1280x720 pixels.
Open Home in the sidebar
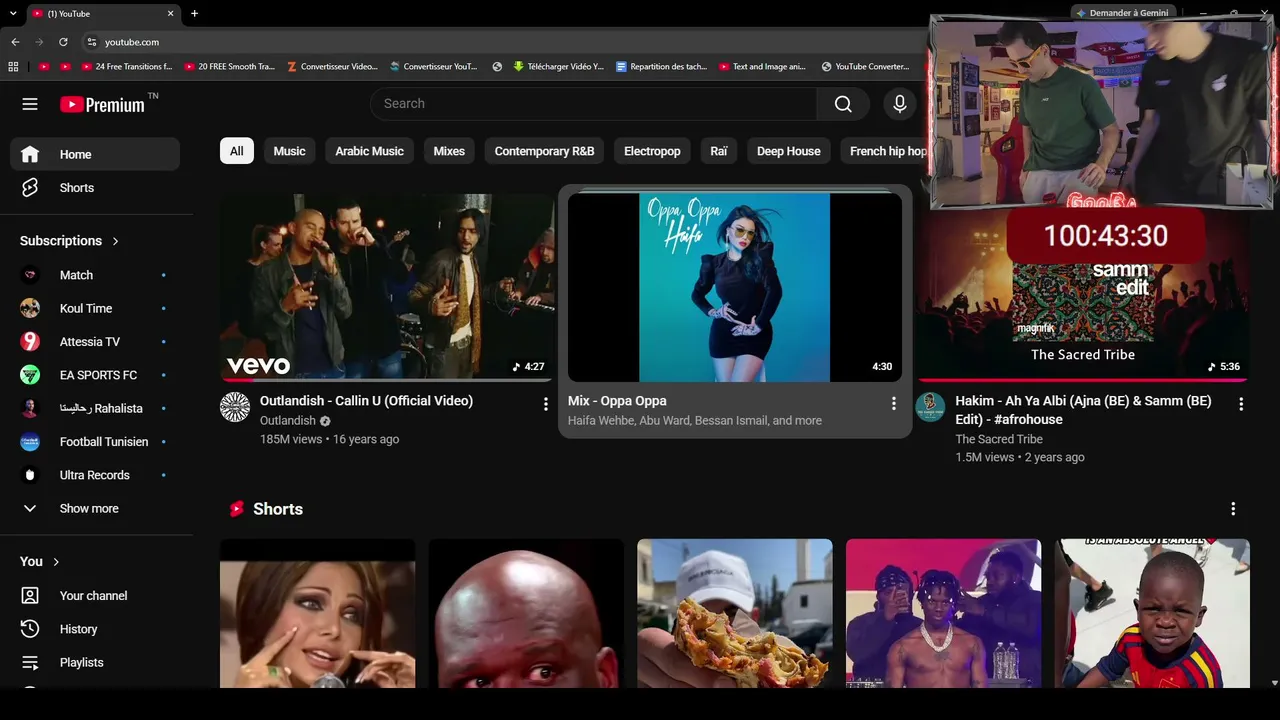(95, 155)
